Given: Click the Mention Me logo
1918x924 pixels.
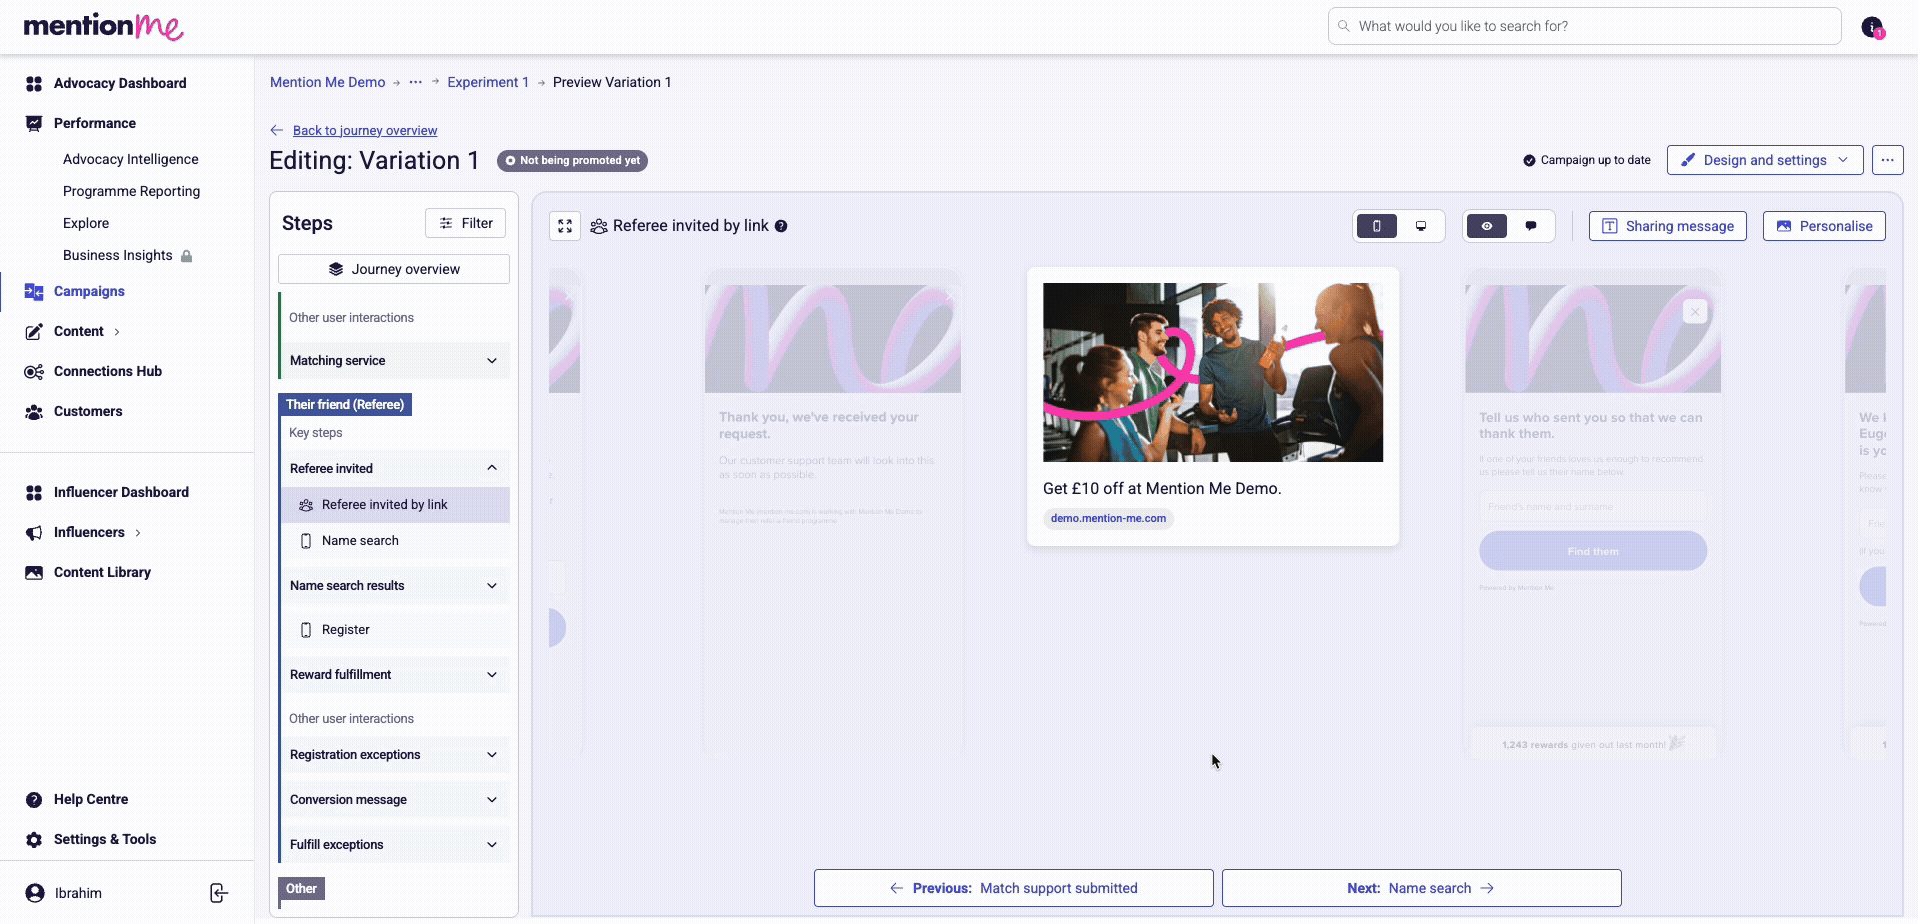Looking at the screenshot, I should click(x=103, y=26).
